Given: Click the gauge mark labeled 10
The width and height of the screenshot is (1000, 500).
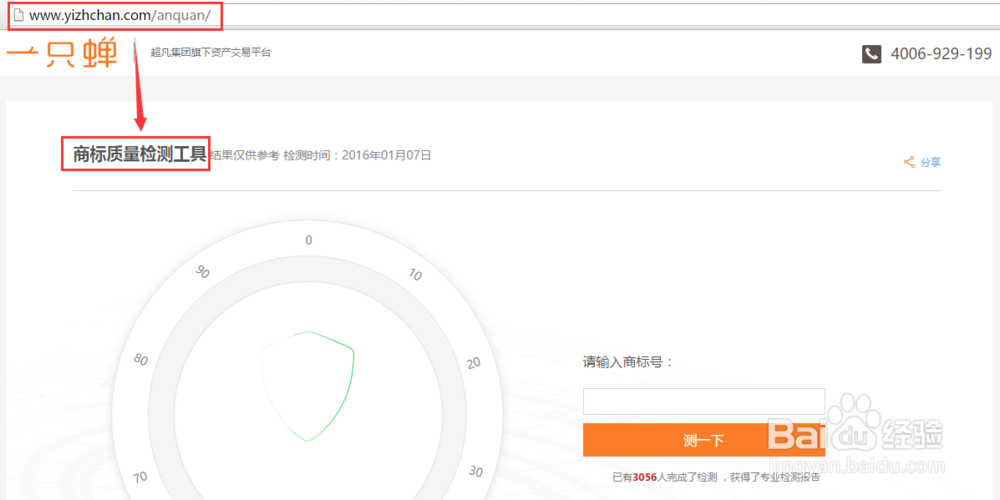Looking at the screenshot, I should pos(415,275).
